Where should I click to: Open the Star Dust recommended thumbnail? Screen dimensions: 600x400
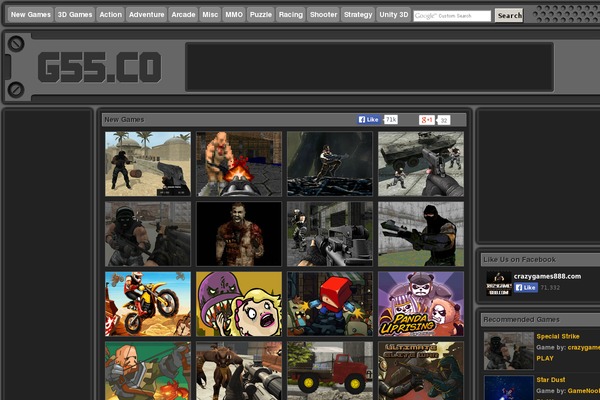[x=509, y=388]
